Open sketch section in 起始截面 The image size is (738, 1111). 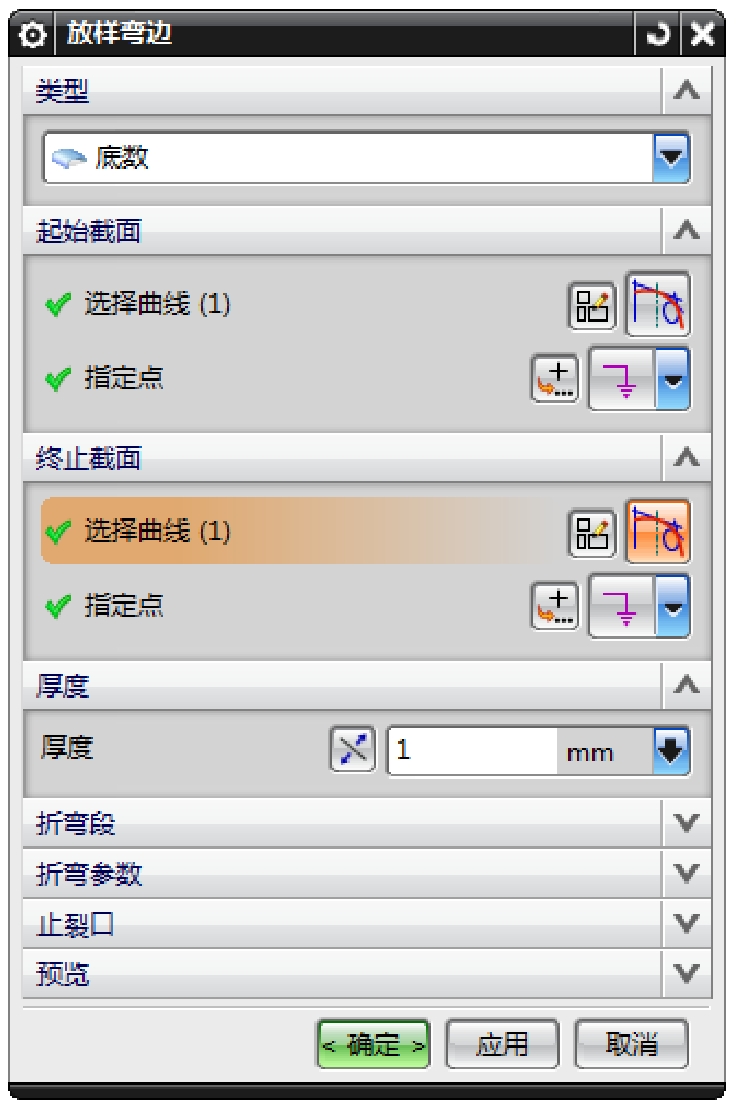tap(592, 307)
